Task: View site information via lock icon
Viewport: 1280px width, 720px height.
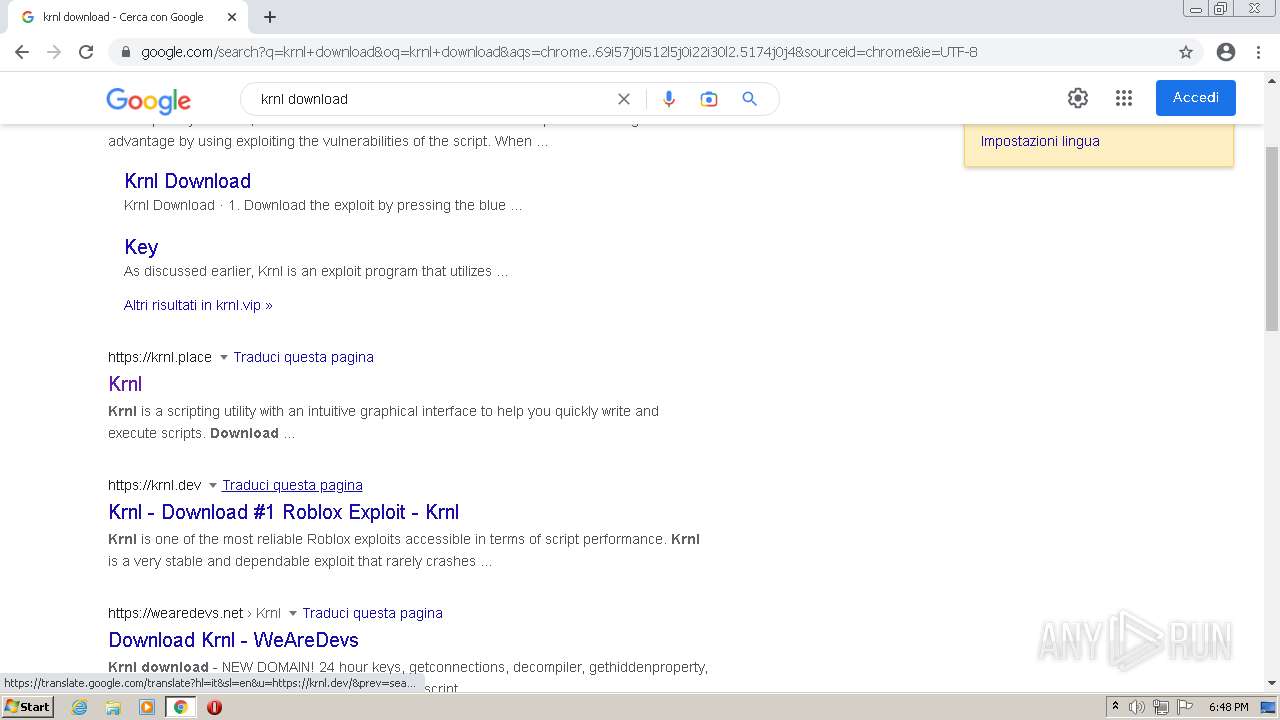Action: point(126,52)
